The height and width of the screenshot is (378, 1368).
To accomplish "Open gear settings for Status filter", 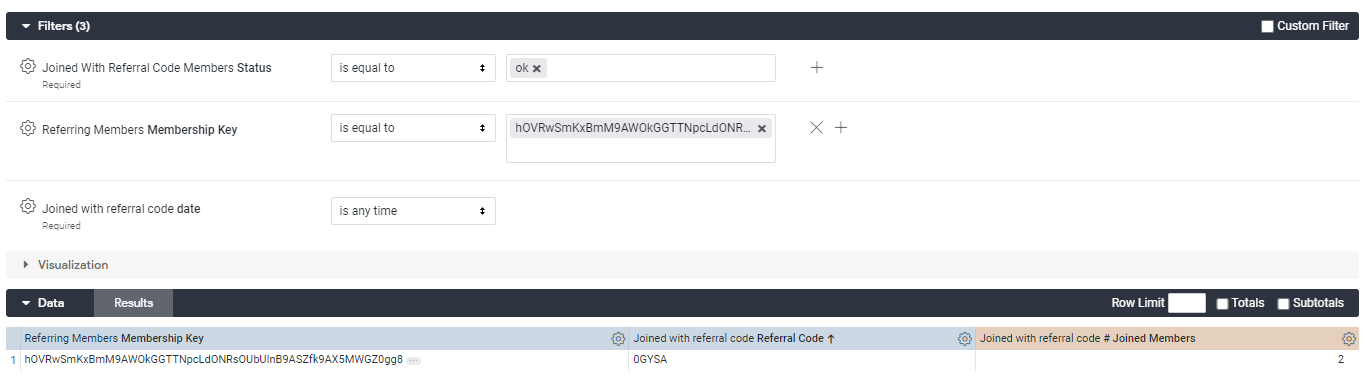I will click(28, 67).
